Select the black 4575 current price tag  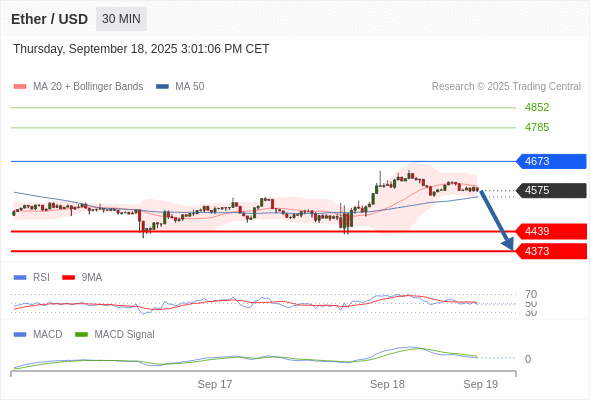point(551,190)
